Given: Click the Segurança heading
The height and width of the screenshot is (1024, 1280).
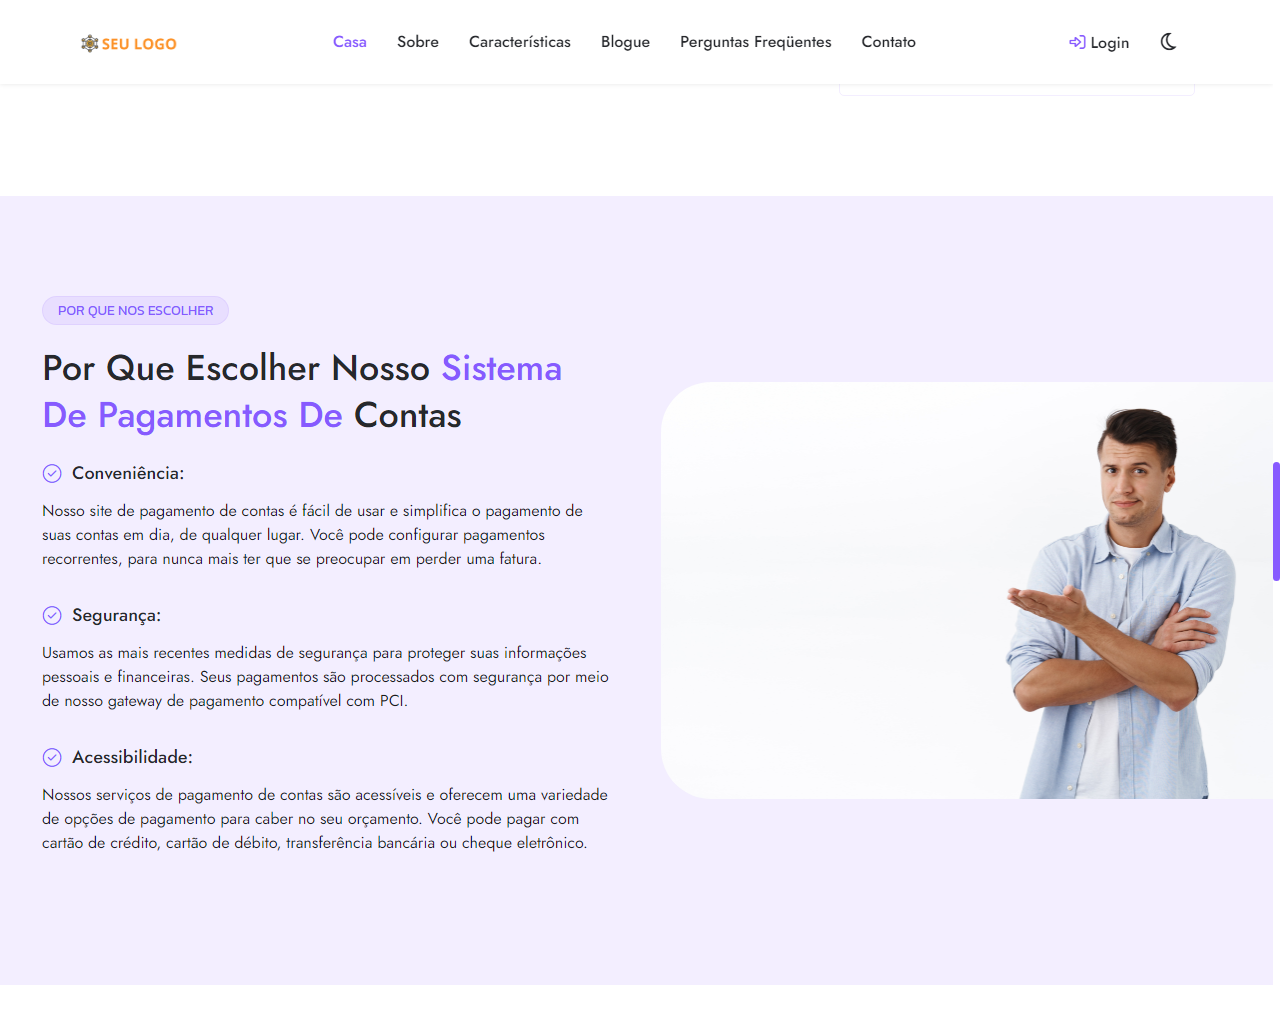Looking at the screenshot, I should point(116,615).
